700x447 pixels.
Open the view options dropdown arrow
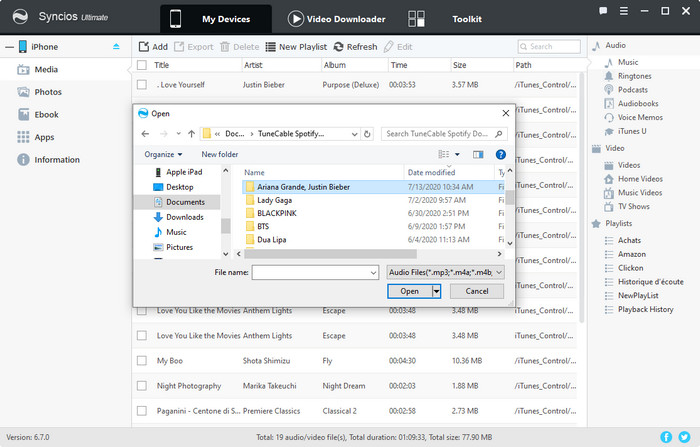pos(457,155)
